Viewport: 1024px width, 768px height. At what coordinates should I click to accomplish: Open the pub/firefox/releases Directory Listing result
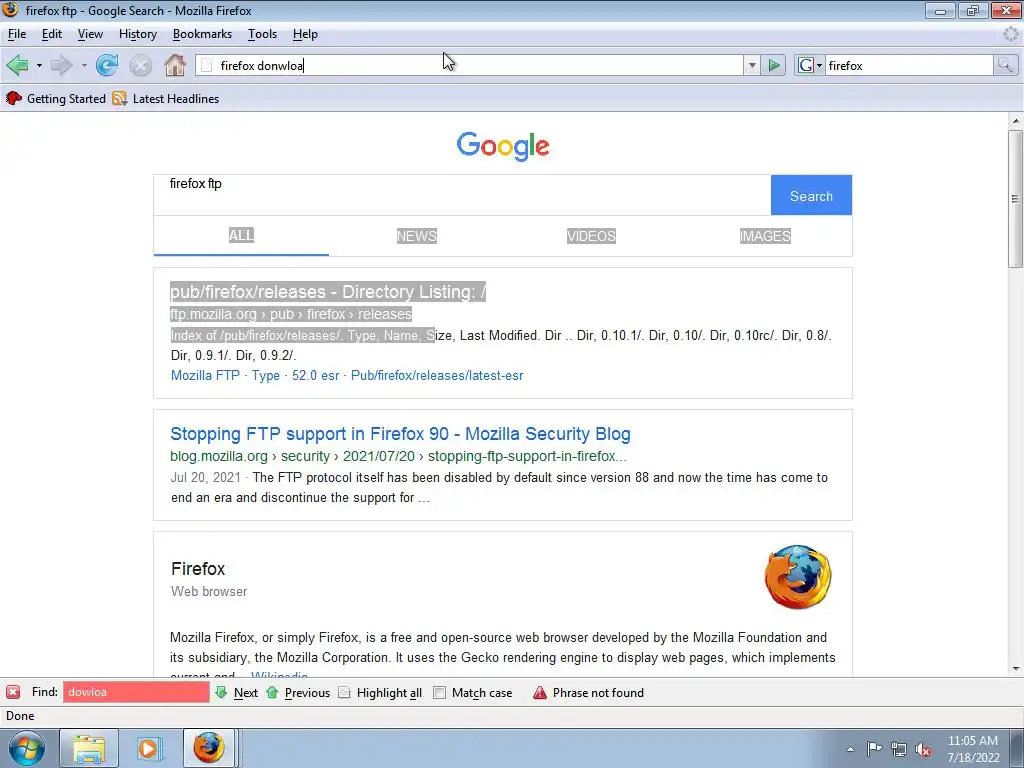coord(328,292)
